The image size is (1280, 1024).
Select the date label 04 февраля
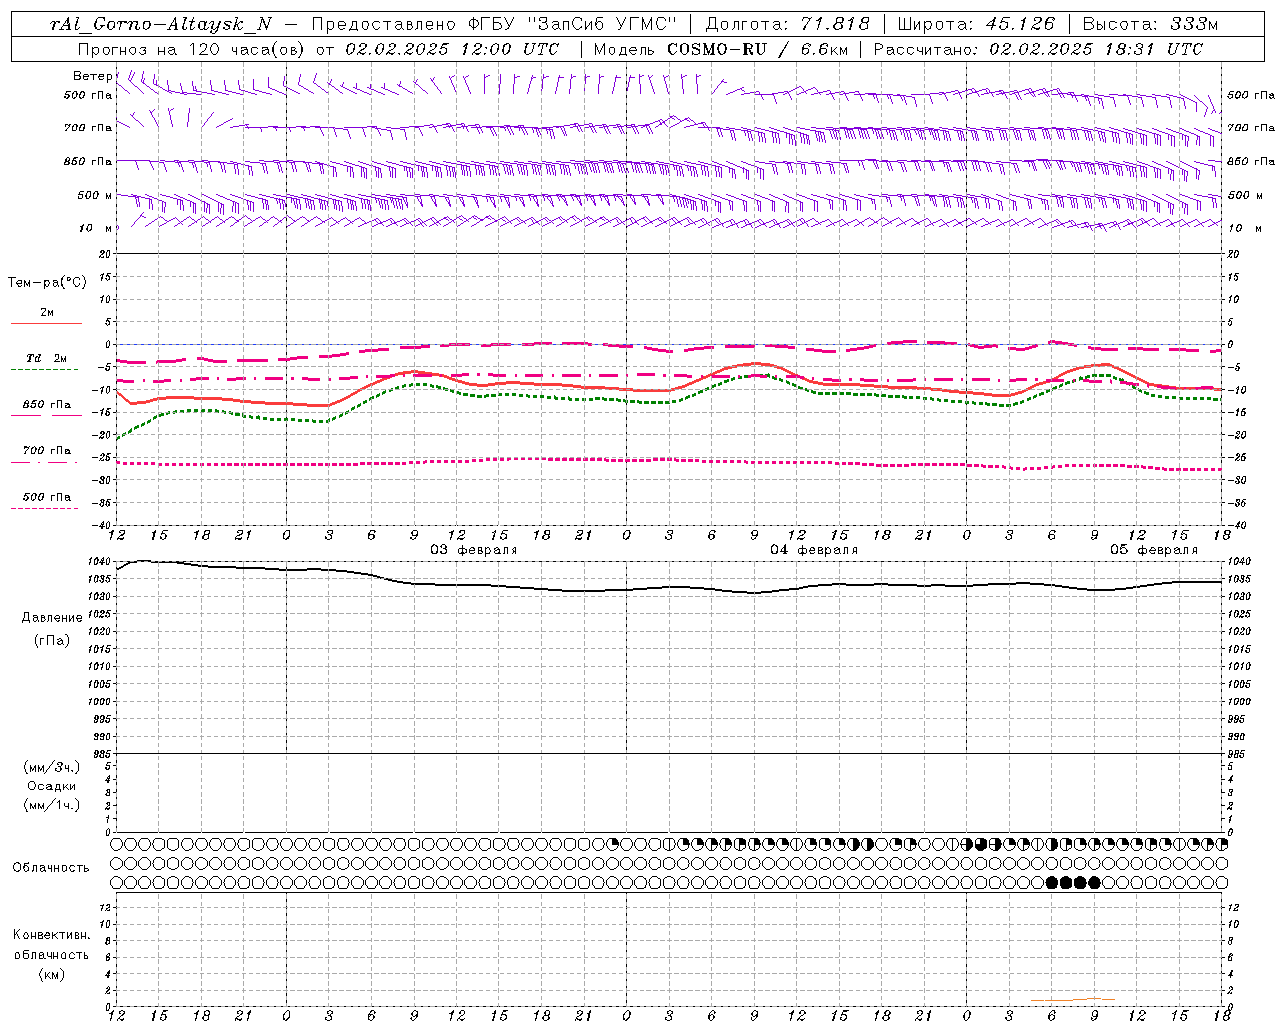point(814,550)
